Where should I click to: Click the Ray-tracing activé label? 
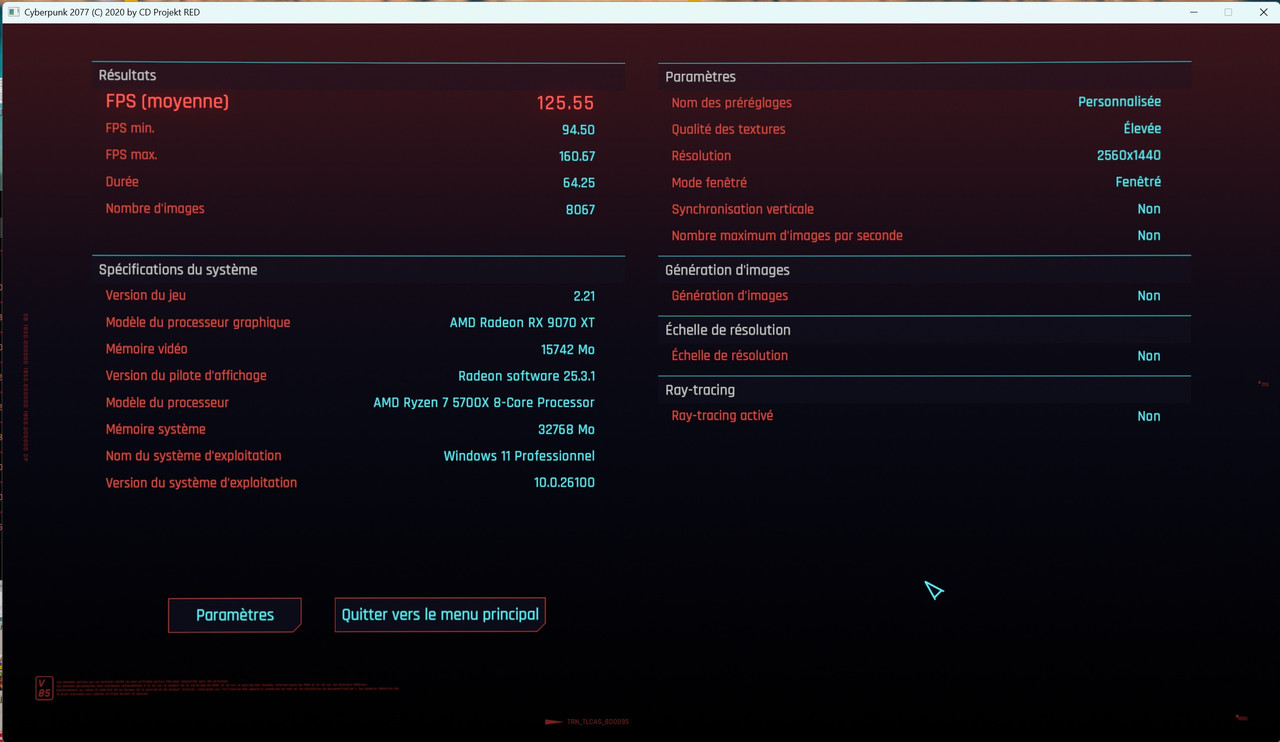tap(722, 416)
